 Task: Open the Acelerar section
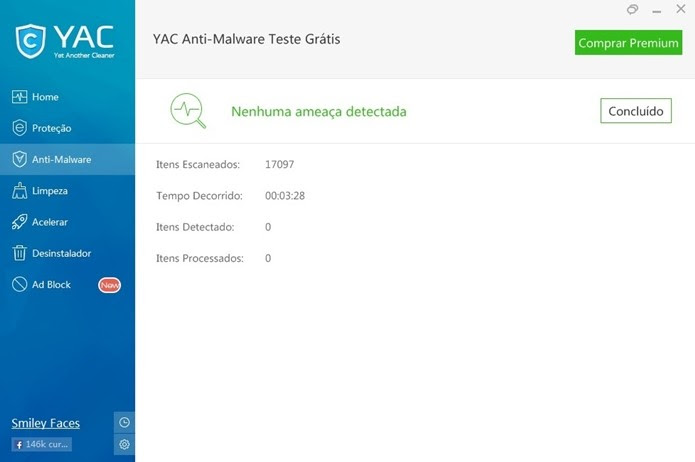[67, 222]
